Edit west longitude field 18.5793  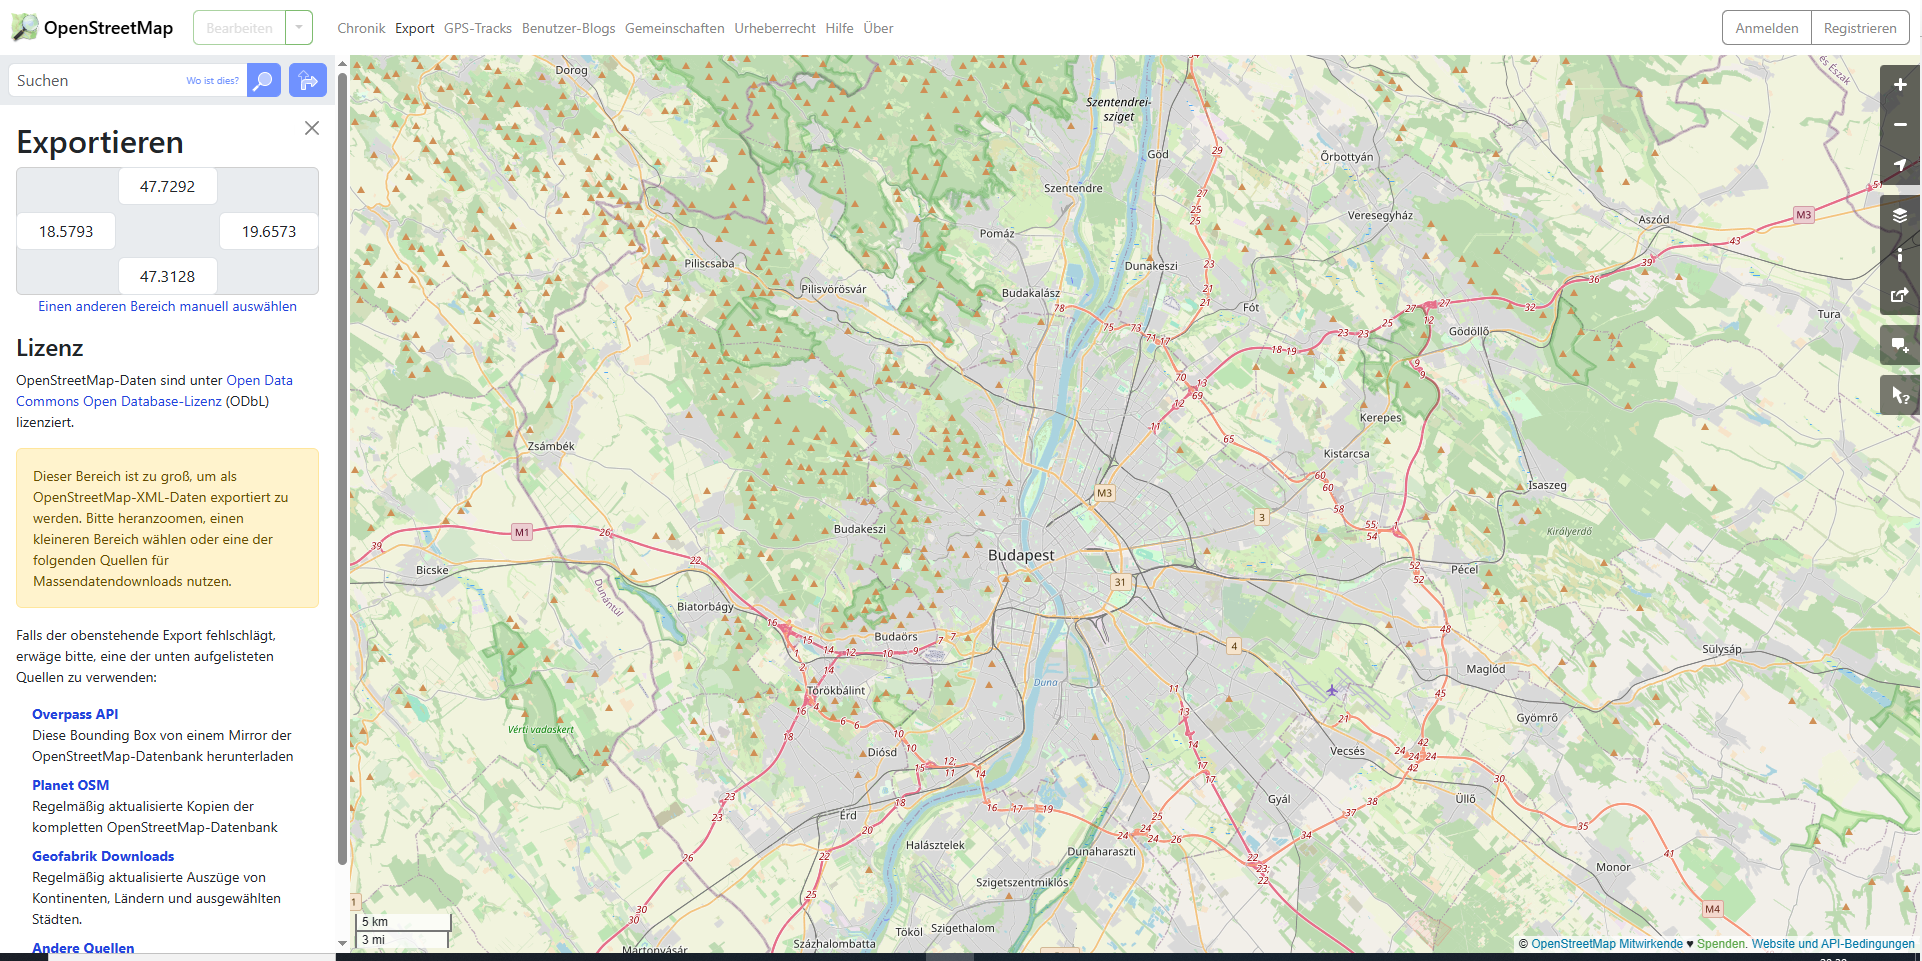click(66, 231)
